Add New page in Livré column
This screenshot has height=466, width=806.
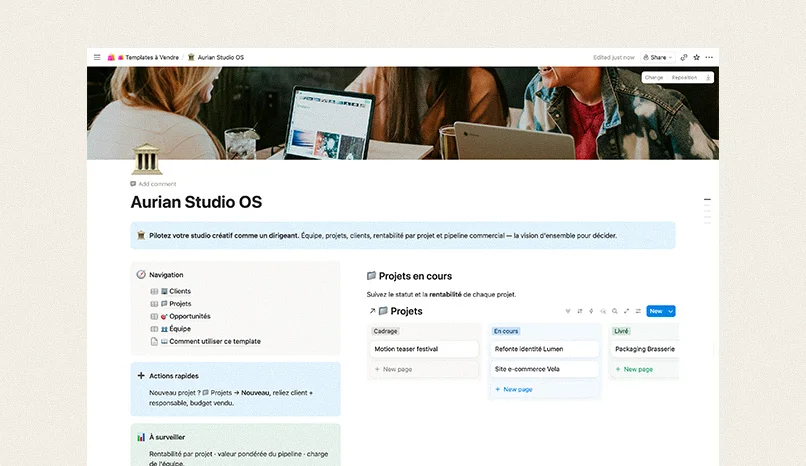pos(645,369)
